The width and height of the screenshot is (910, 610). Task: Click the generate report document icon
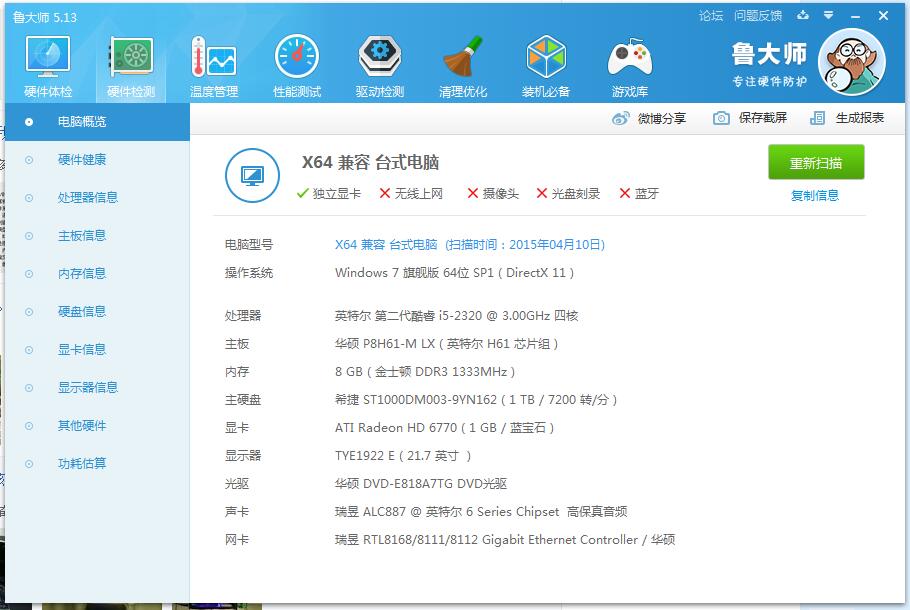pyautogui.click(x=817, y=118)
